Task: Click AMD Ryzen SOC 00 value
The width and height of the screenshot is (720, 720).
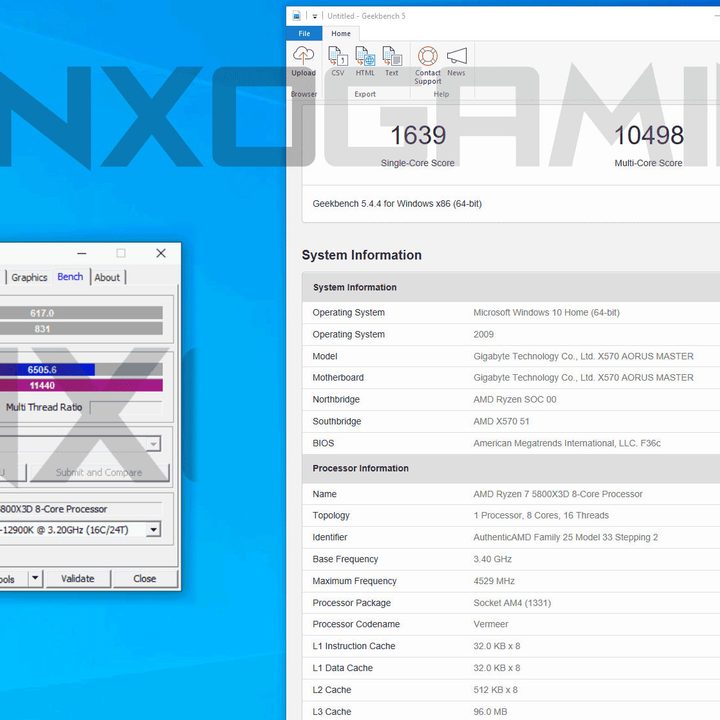Action: pos(515,399)
